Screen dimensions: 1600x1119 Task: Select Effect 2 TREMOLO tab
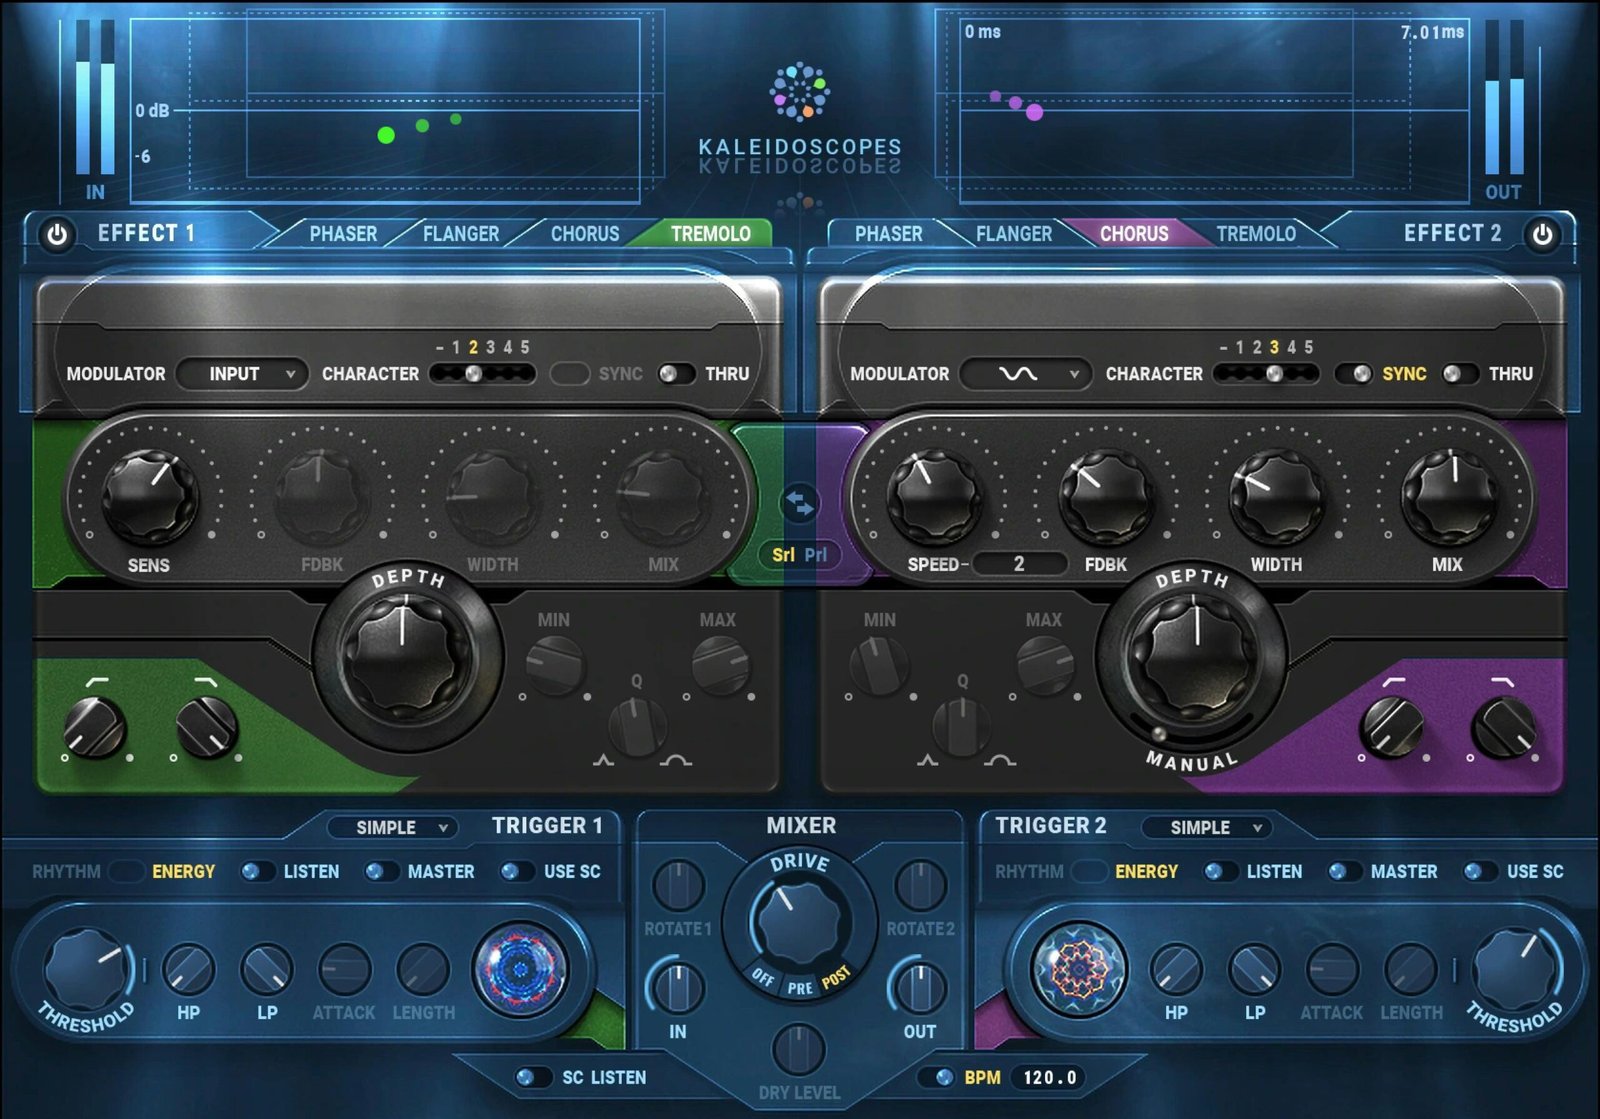(1256, 234)
